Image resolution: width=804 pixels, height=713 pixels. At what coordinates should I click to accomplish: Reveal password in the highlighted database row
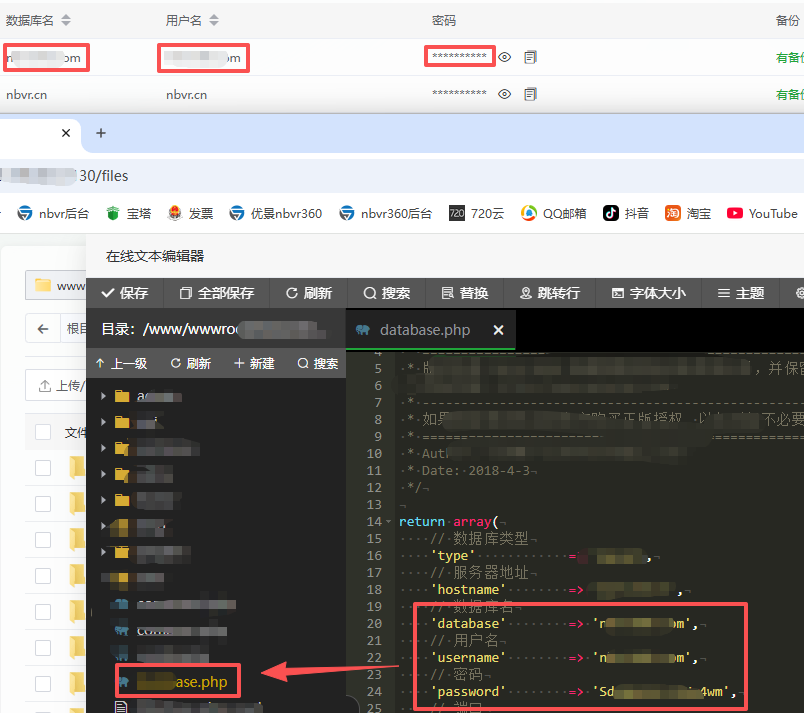click(505, 57)
